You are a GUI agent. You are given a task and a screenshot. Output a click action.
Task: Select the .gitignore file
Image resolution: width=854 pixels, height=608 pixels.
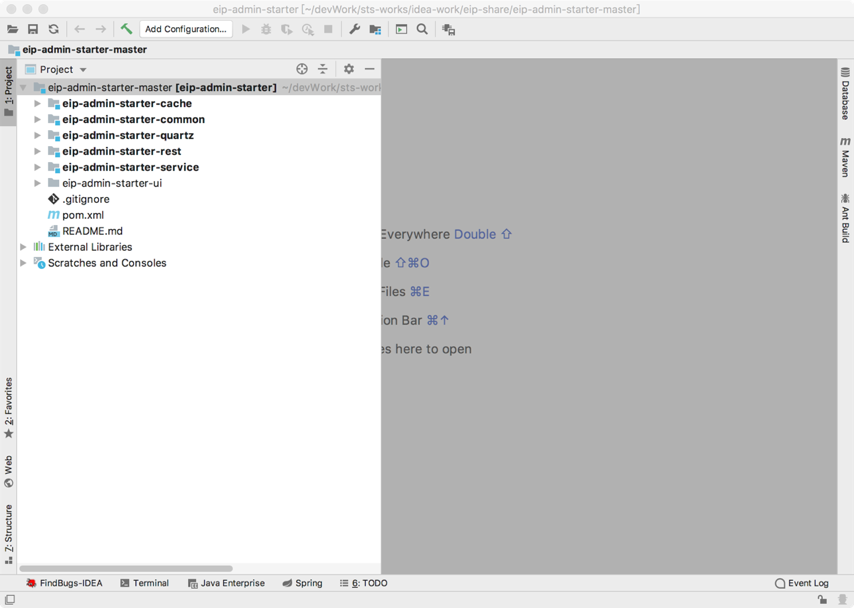click(x=86, y=199)
